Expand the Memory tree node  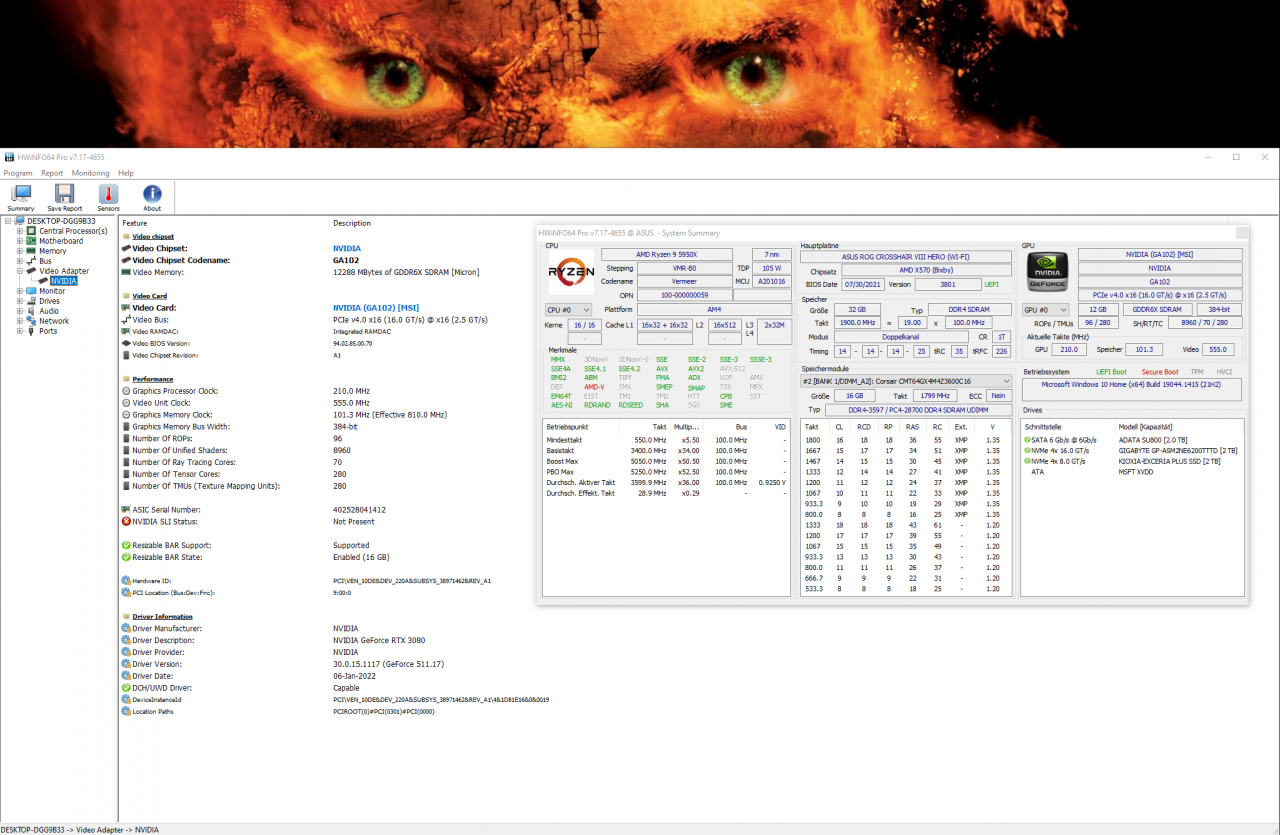pyautogui.click(x=19, y=251)
